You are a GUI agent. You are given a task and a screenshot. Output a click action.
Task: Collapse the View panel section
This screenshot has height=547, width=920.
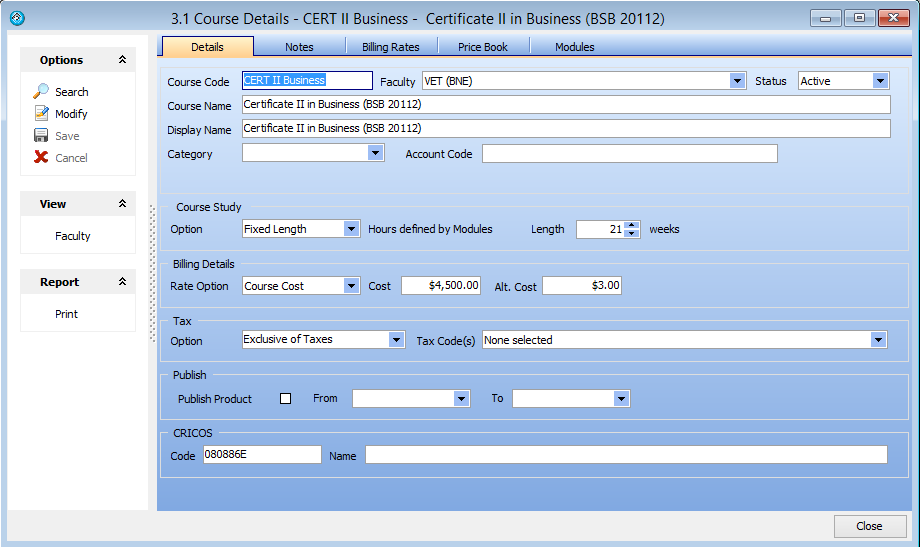pos(122,204)
